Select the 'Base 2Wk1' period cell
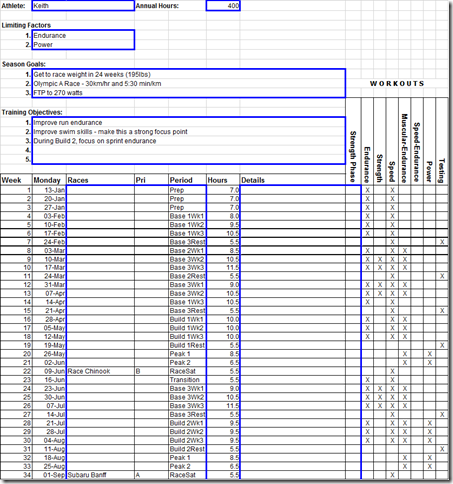Image resolution: width=453 pixels, height=484 pixels. point(187,251)
